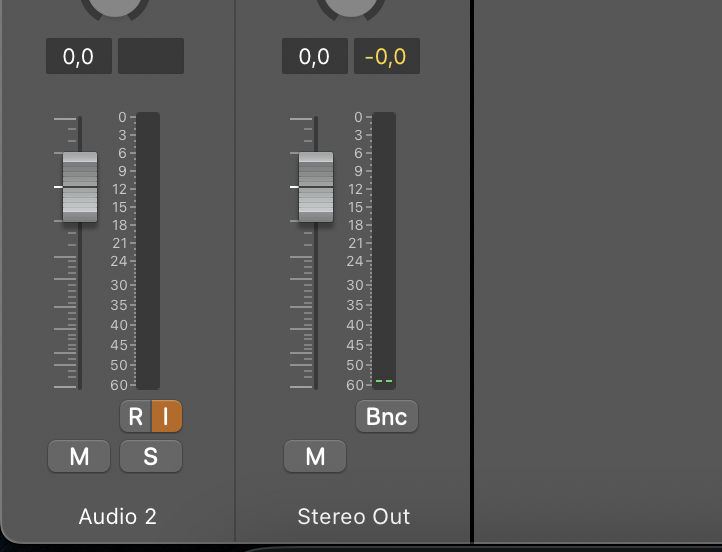This screenshot has width=722, height=552.
Task: Select the Audio 2 channel name label
Action: click(x=118, y=517)
